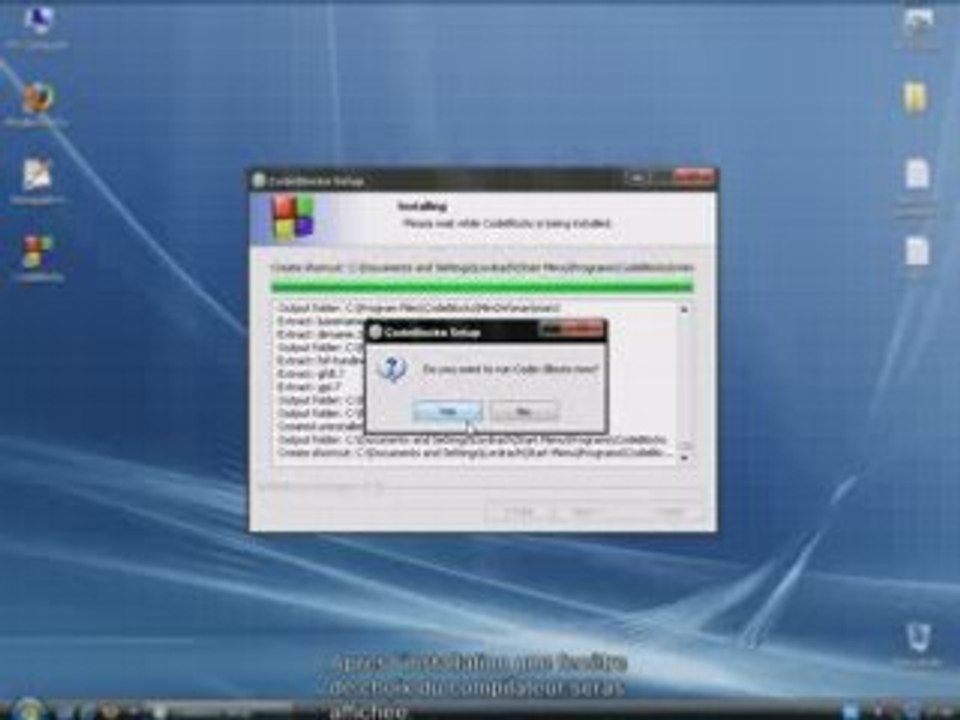Click the 'Do you want to run Code::Blocks now?' message
Image resolution: width=960 pixels, height=720 pixels.
pos(511,369)
